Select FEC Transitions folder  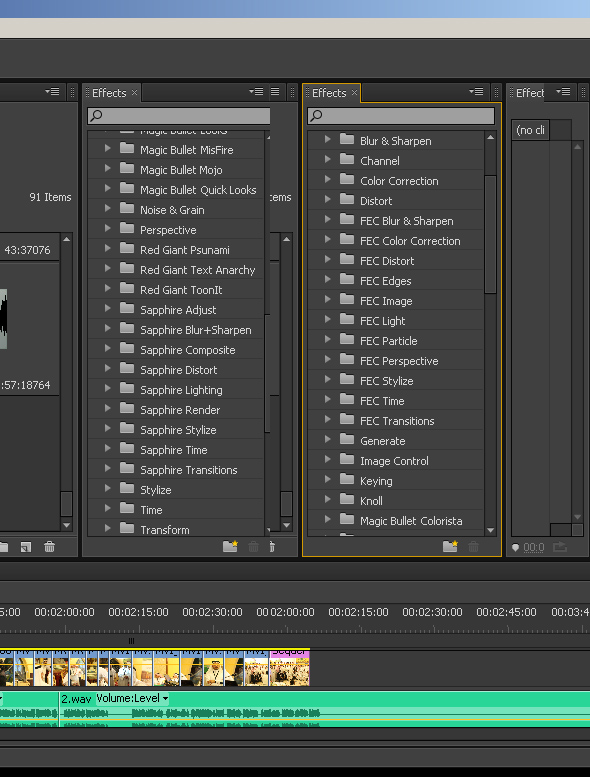tap(397, 421)
